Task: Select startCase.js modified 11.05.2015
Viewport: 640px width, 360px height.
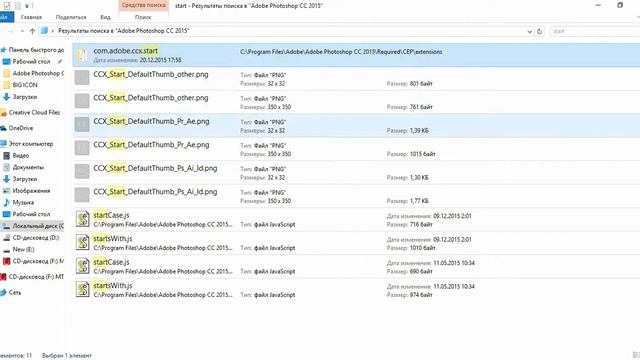Action: pyautogui.click(x=356, y=266)
